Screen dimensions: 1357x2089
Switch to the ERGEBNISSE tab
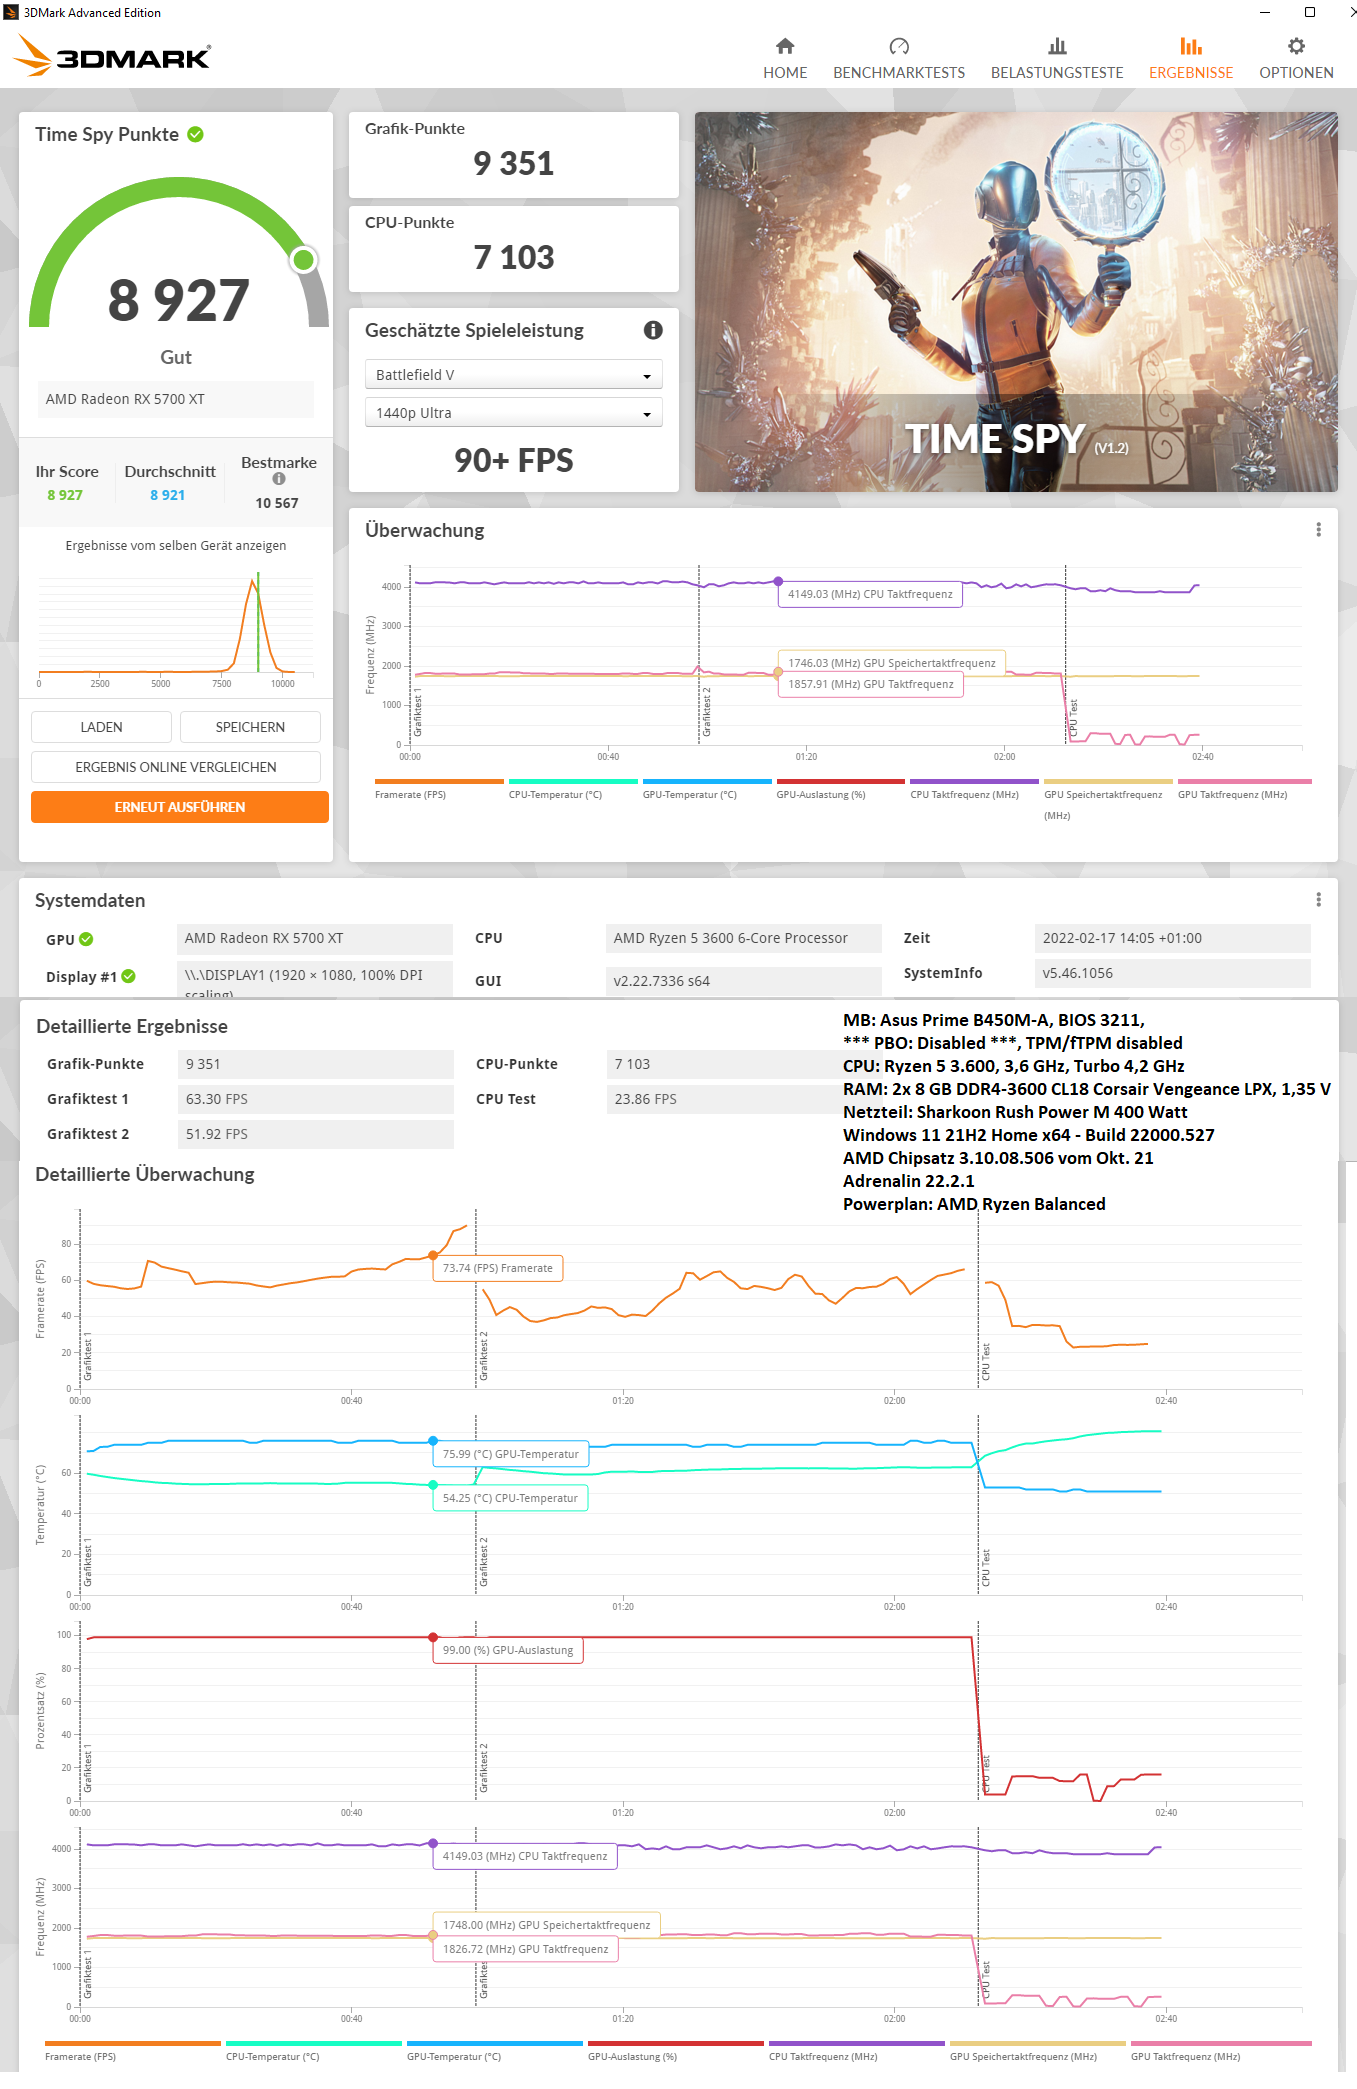[1191, 59]
